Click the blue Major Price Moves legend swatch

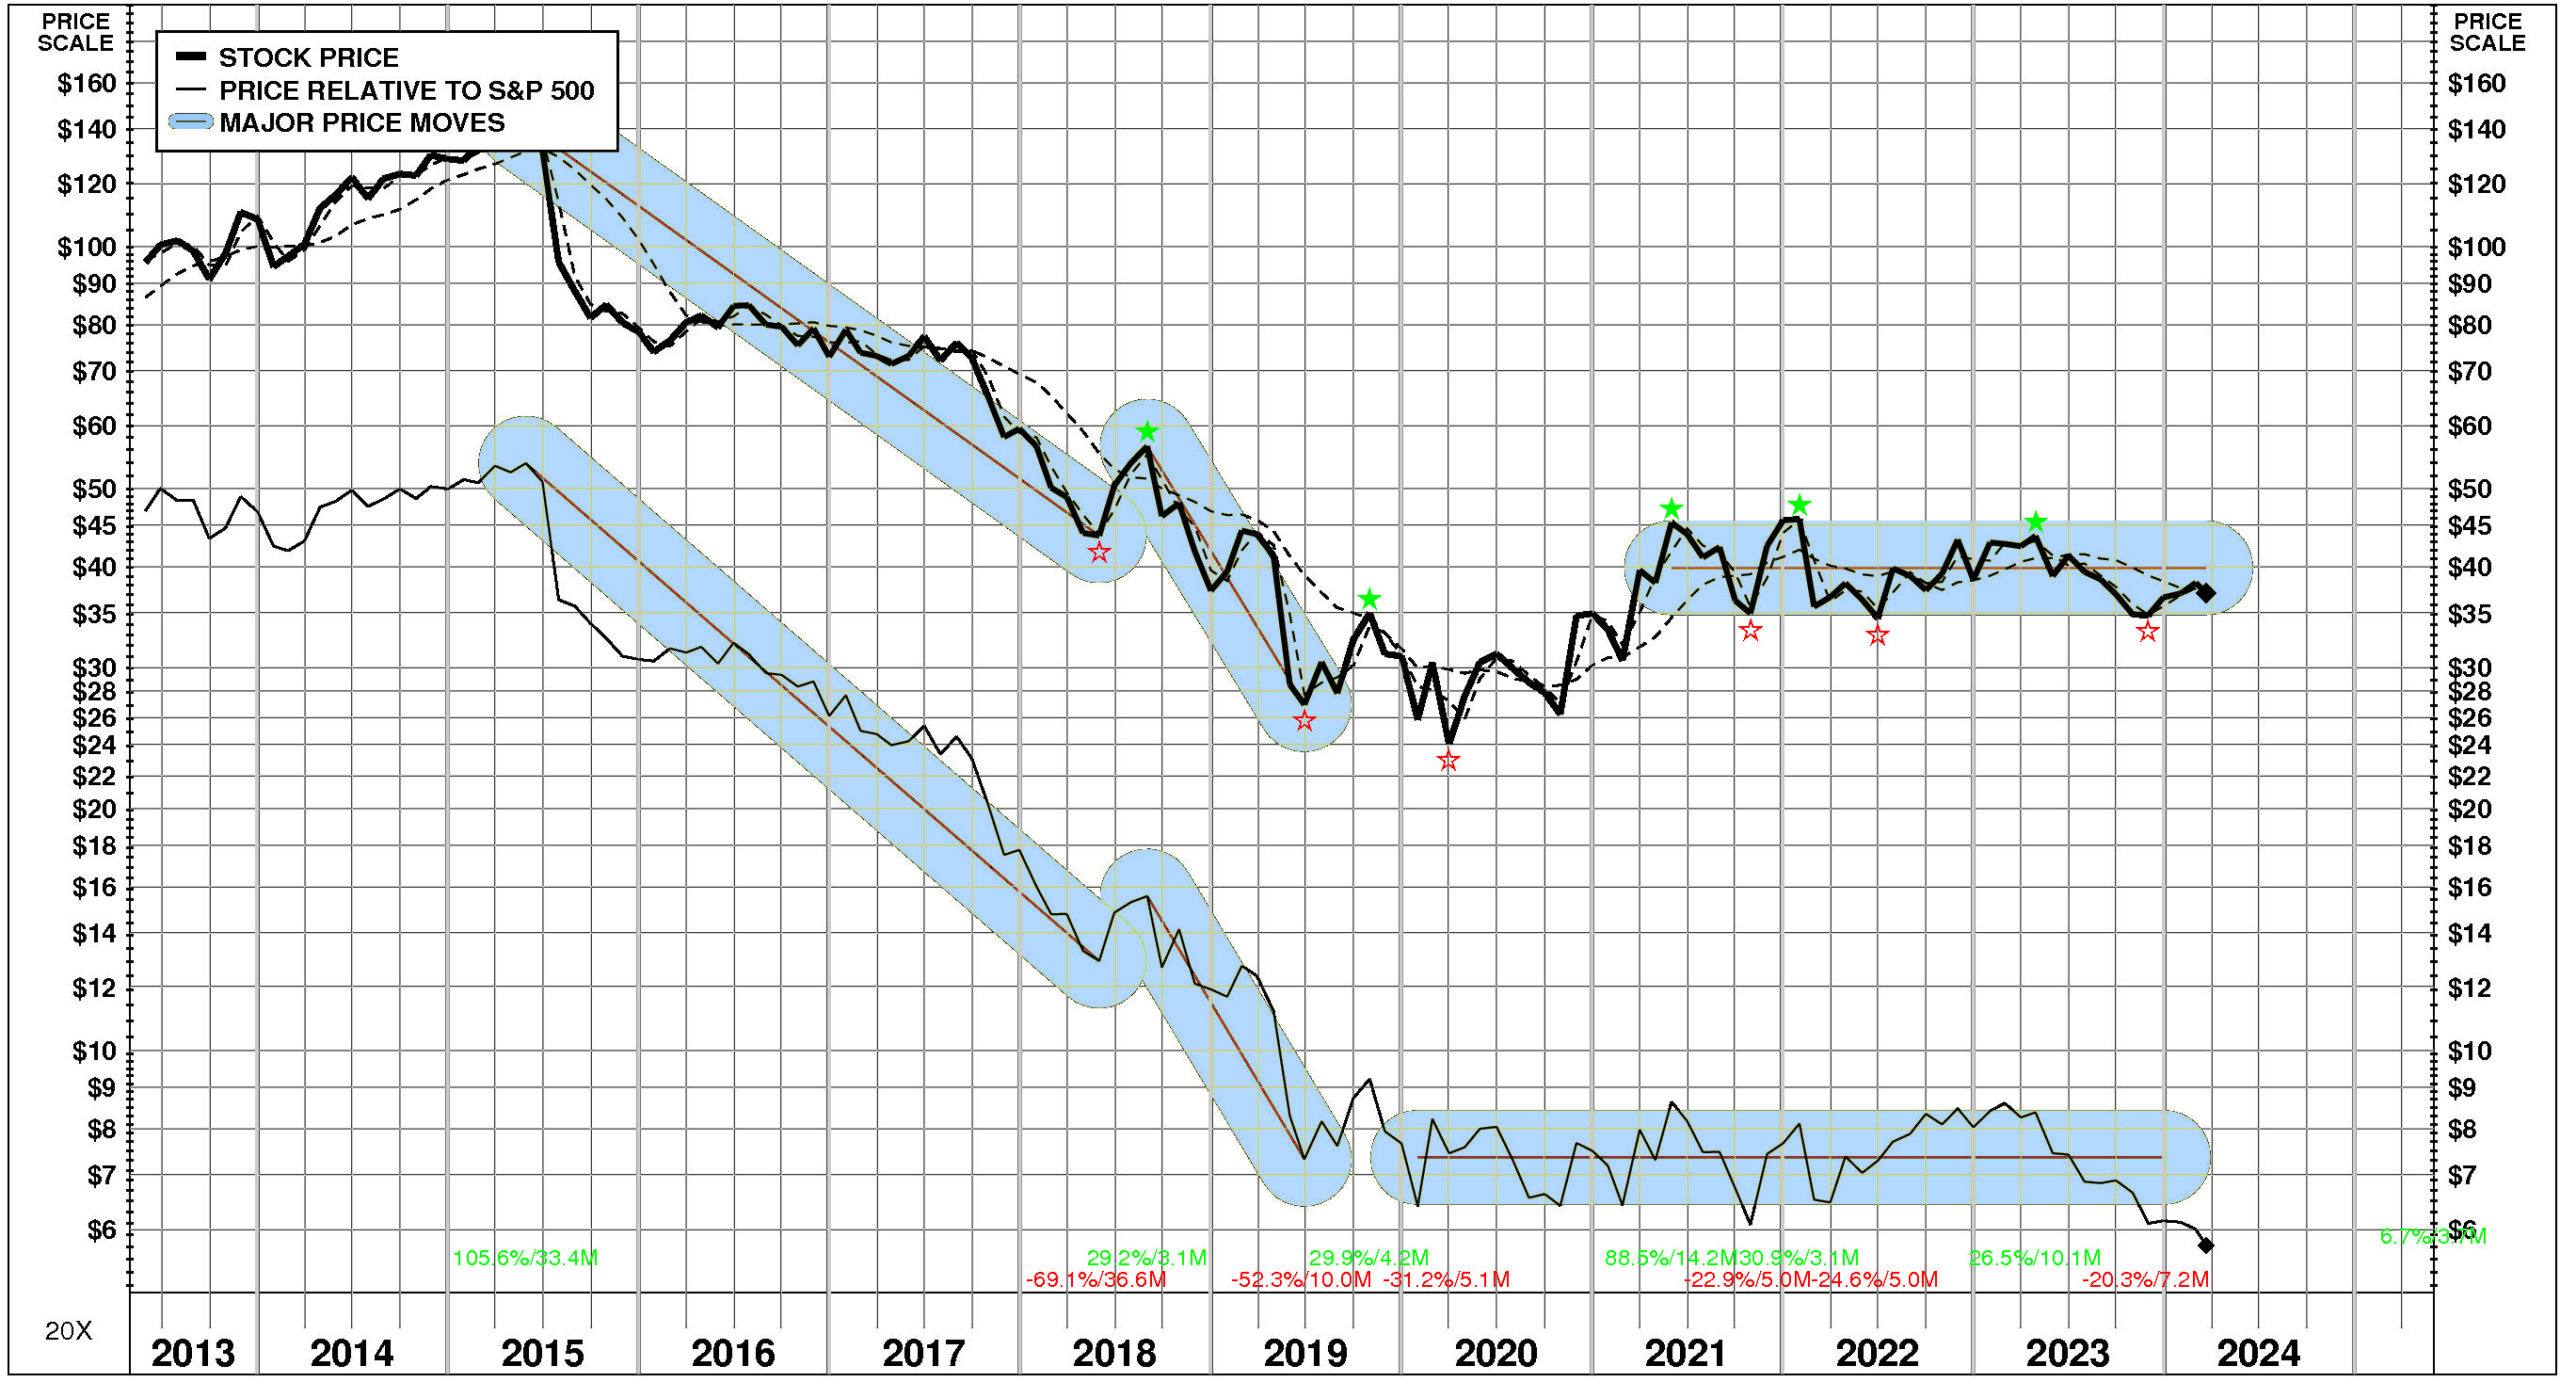[191, 122]
